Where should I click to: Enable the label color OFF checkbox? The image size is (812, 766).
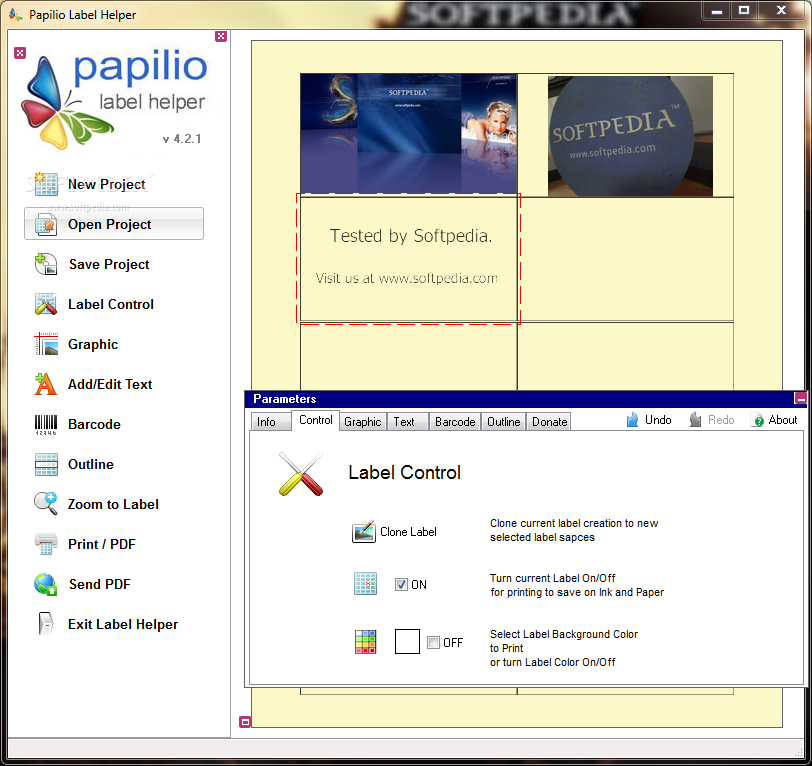click(x=433, y=643)
